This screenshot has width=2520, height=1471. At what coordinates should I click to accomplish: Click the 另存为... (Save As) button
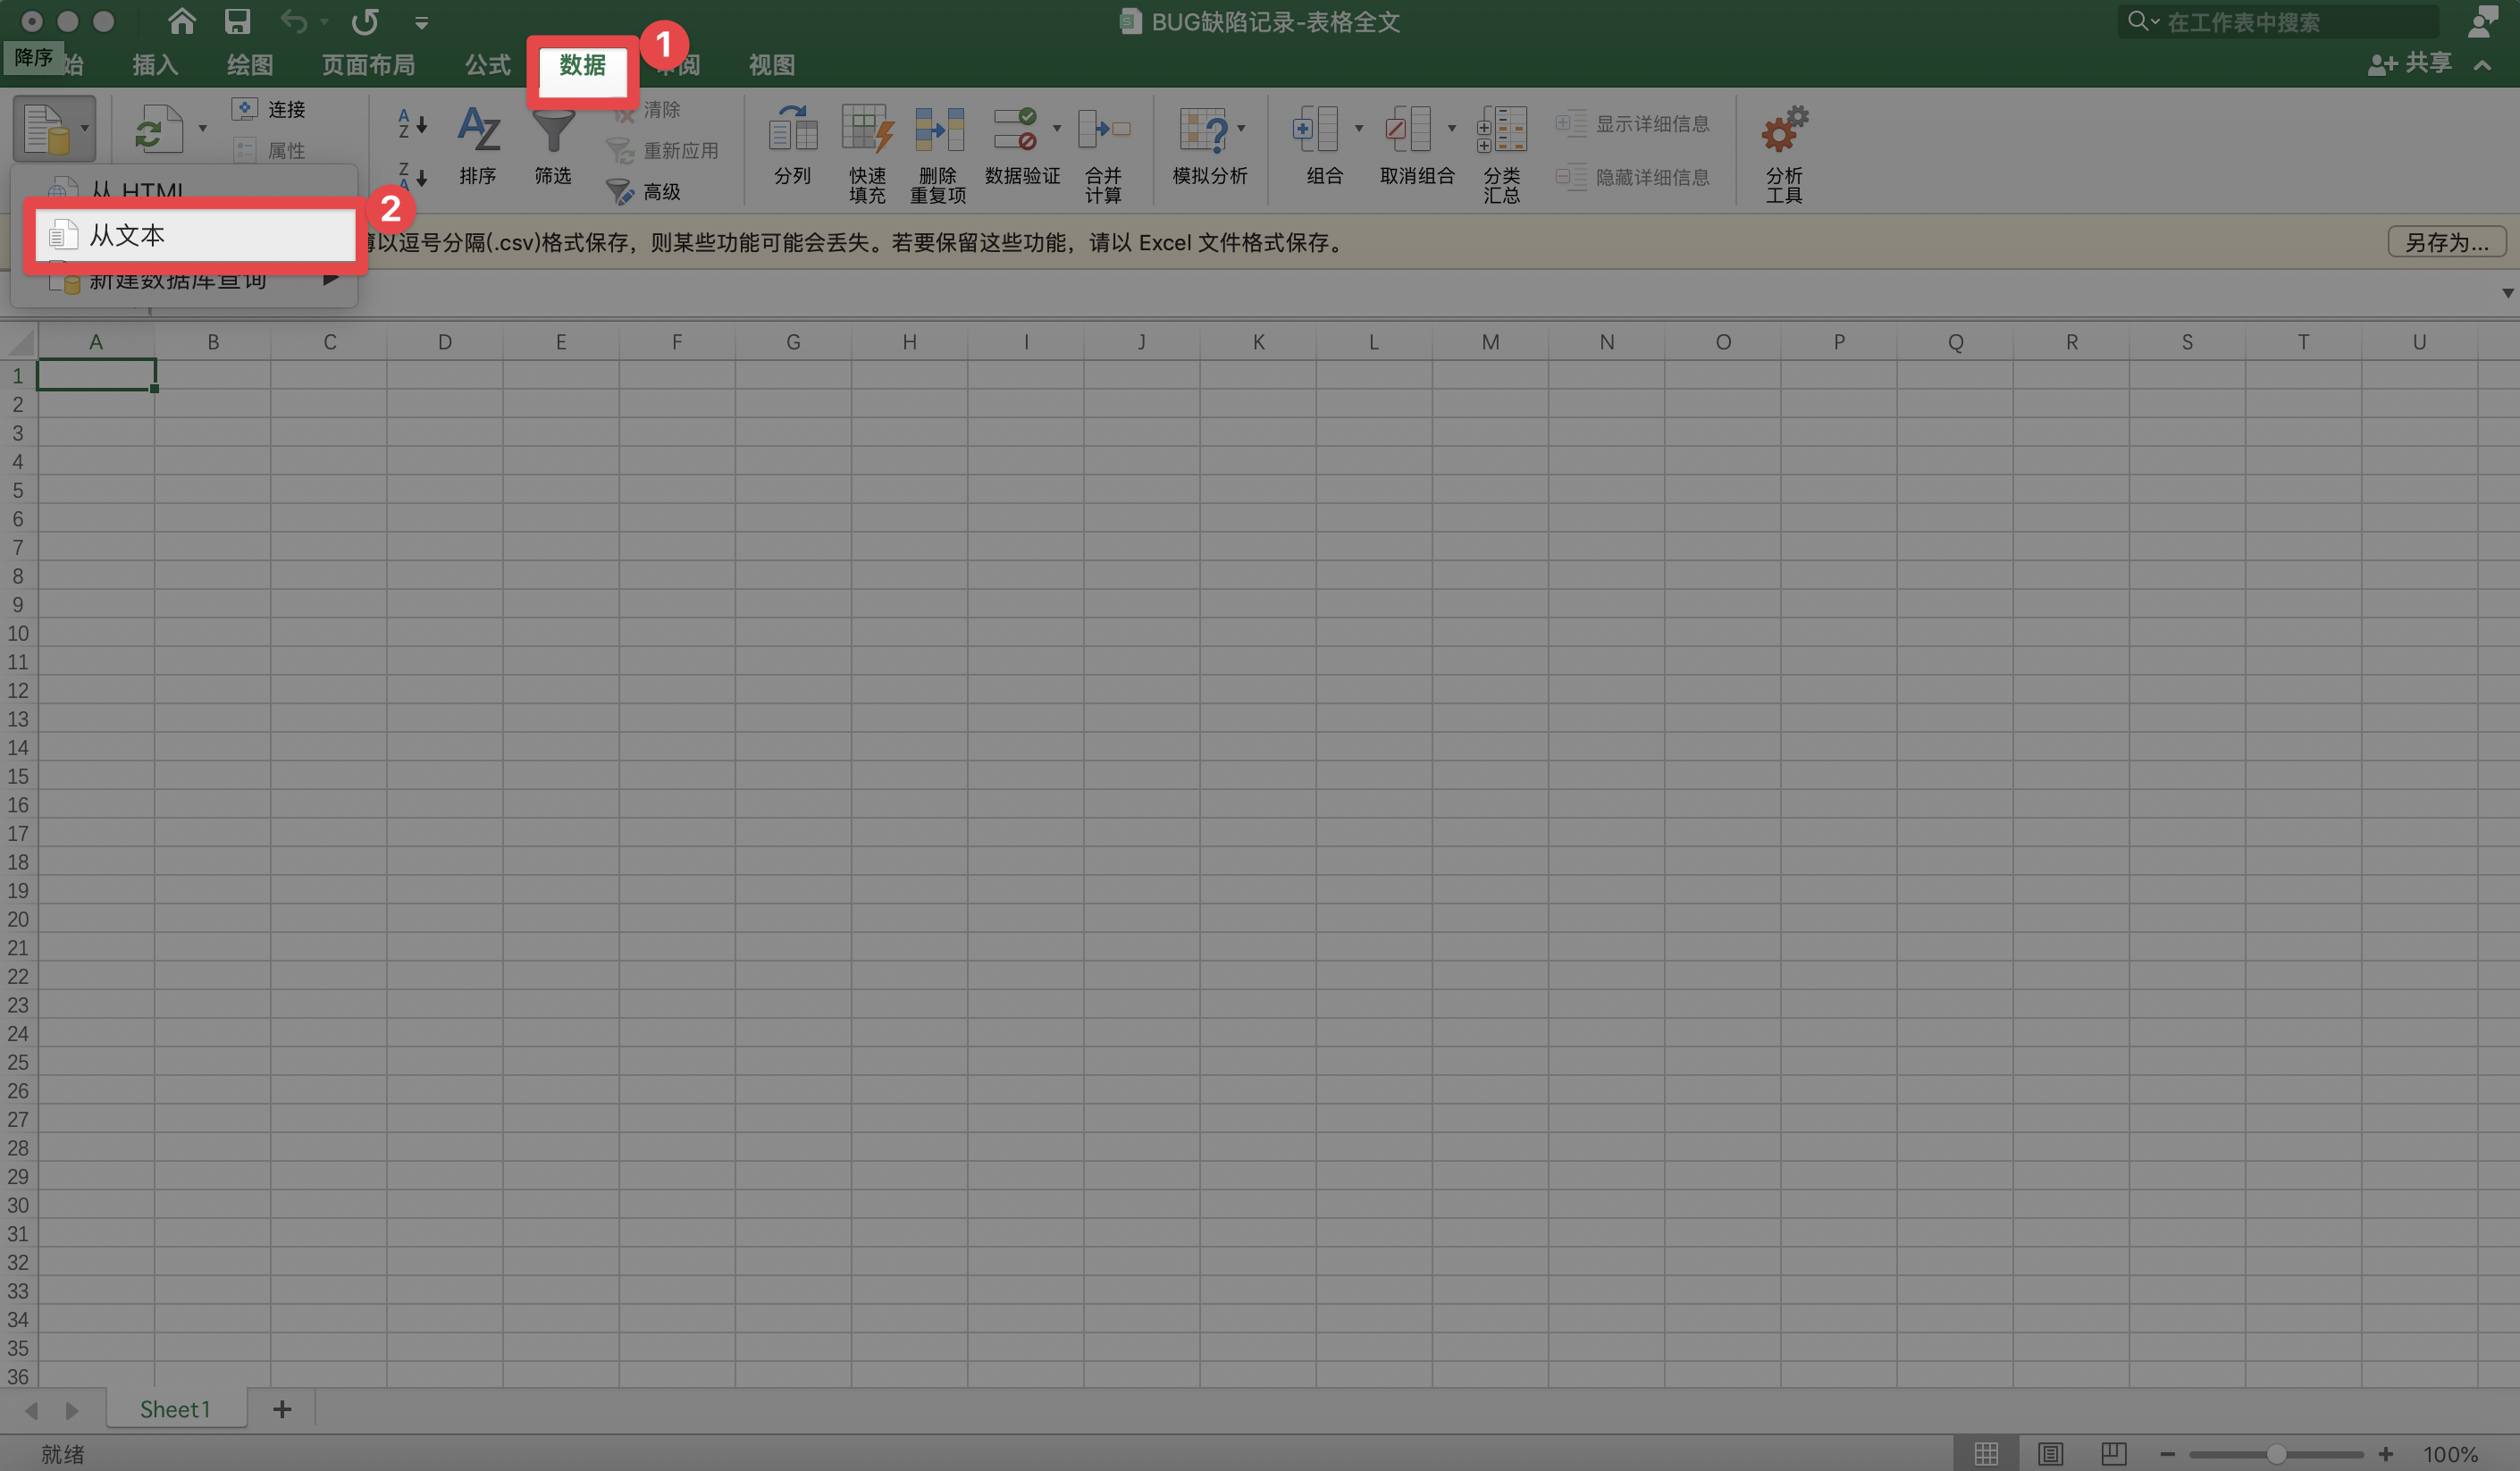coord(2445,242)
